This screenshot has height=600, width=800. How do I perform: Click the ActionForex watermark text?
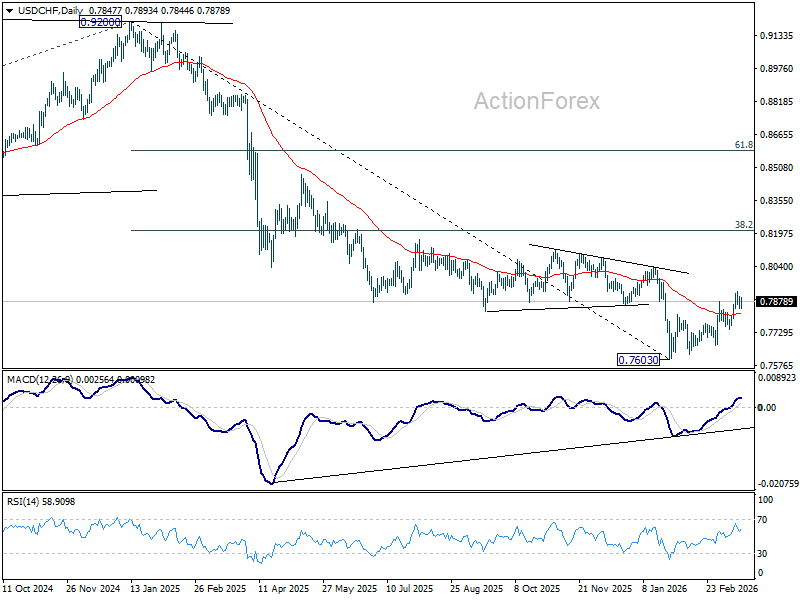(x=537, y=101)
